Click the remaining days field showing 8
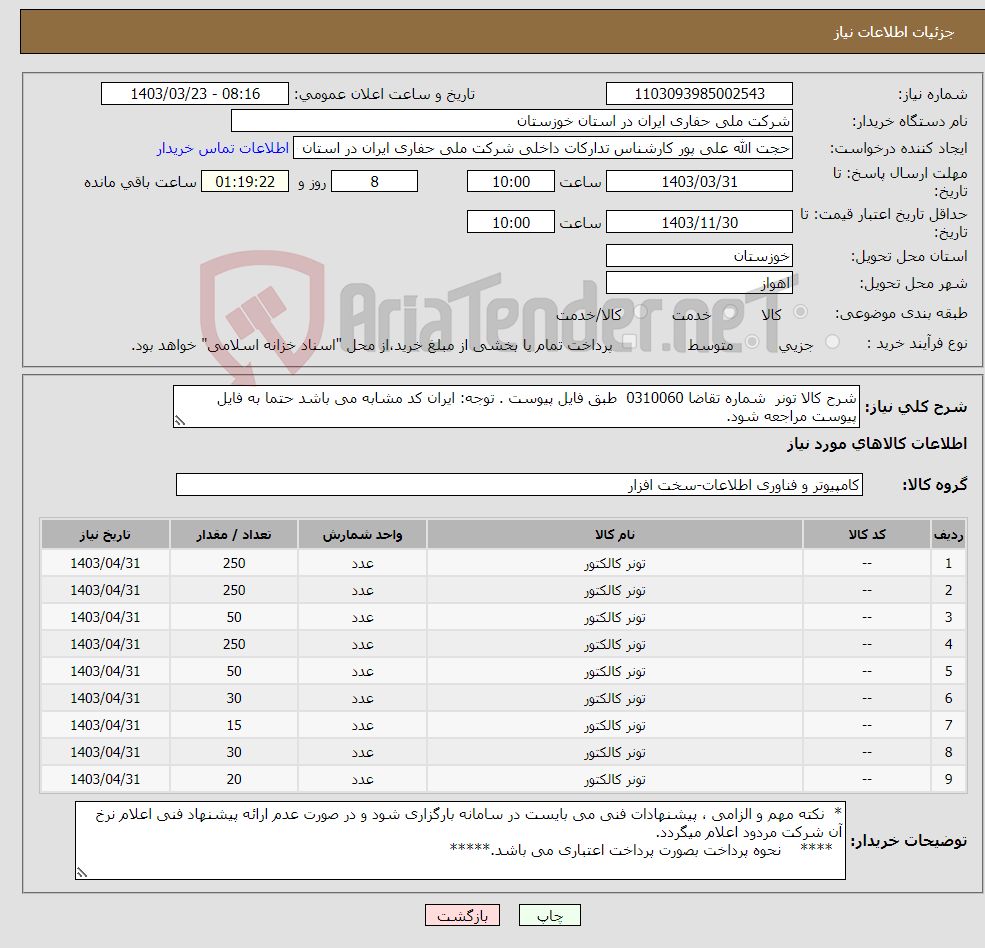 [x=374, y=182]
